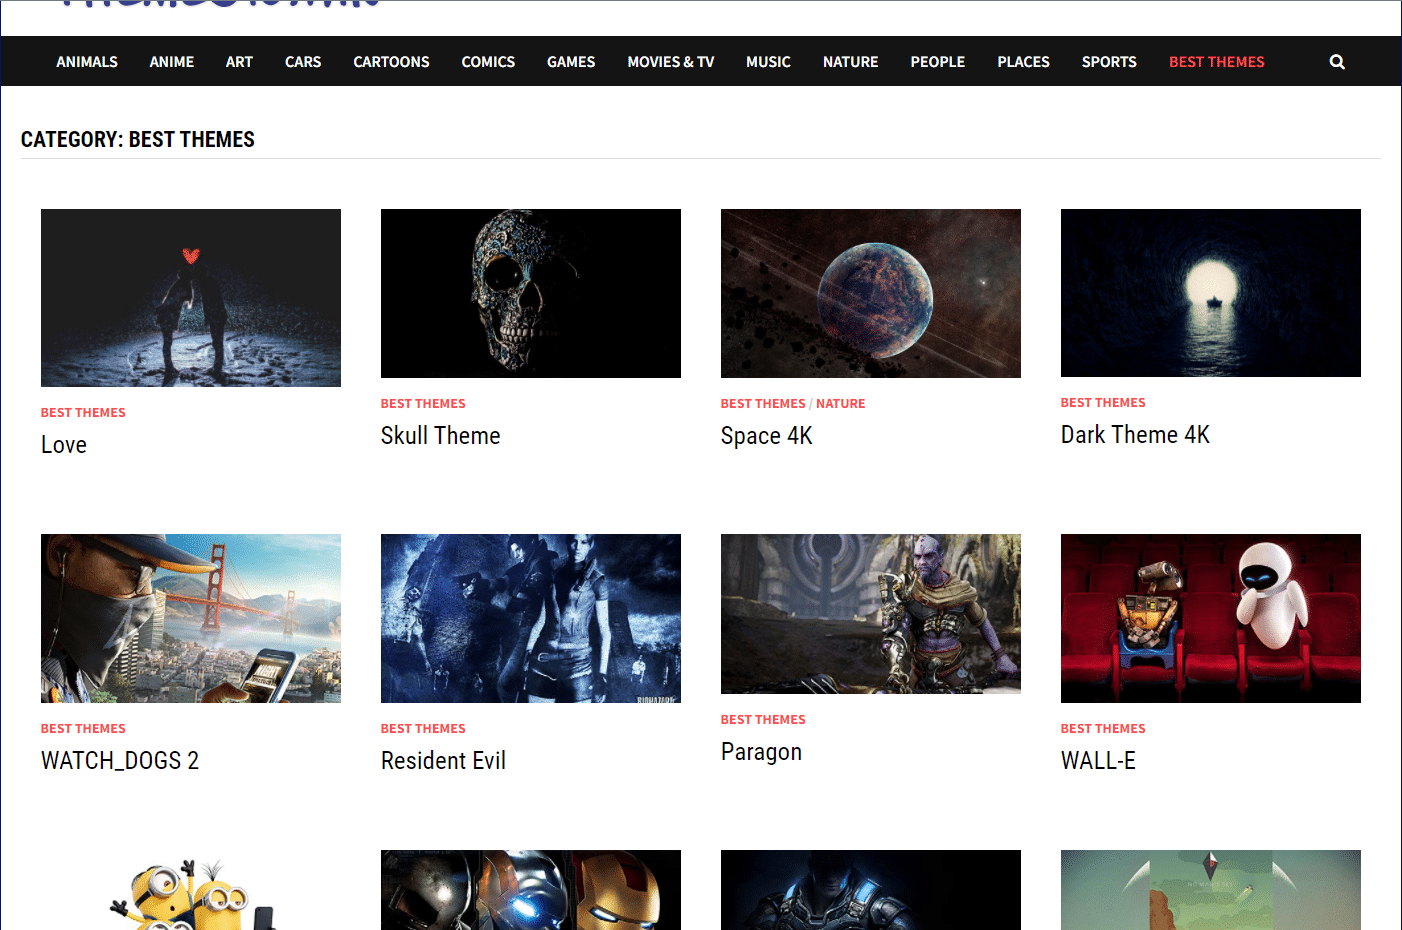
Task: Click the Resident Evil title link
Action: coord(443,761)
